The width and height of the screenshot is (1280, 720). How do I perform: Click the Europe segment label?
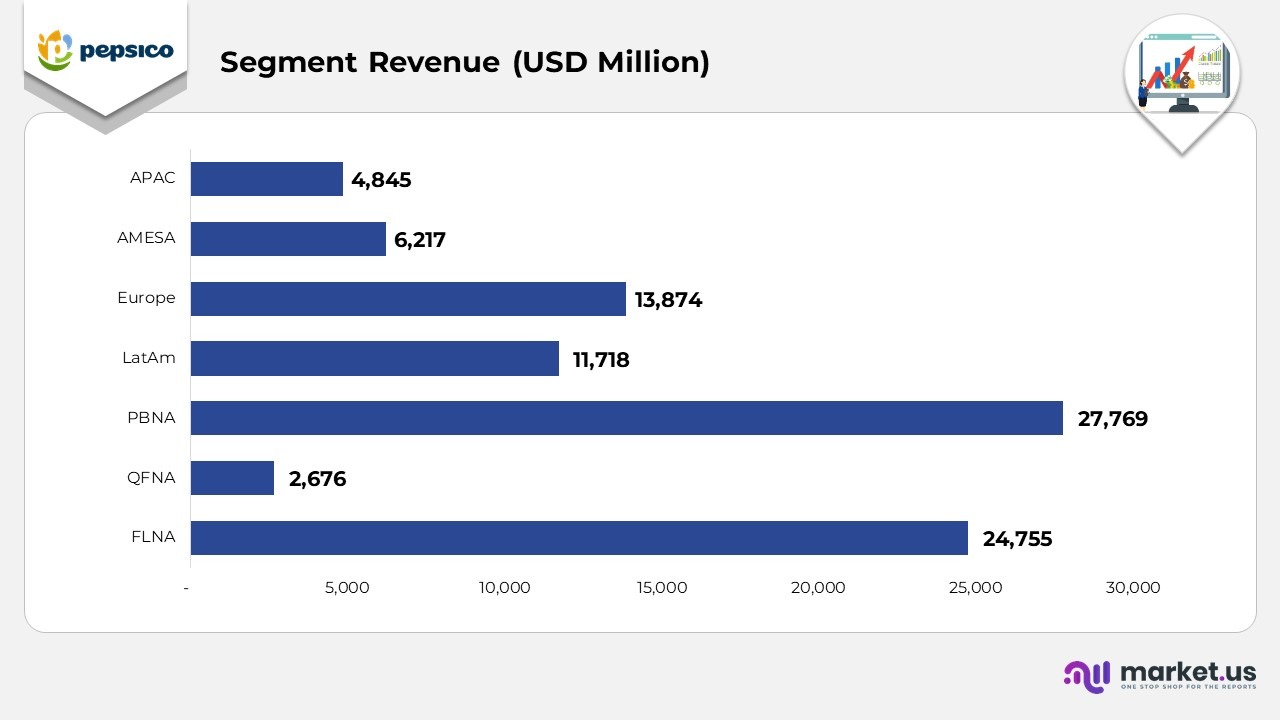tap(148, 297)
